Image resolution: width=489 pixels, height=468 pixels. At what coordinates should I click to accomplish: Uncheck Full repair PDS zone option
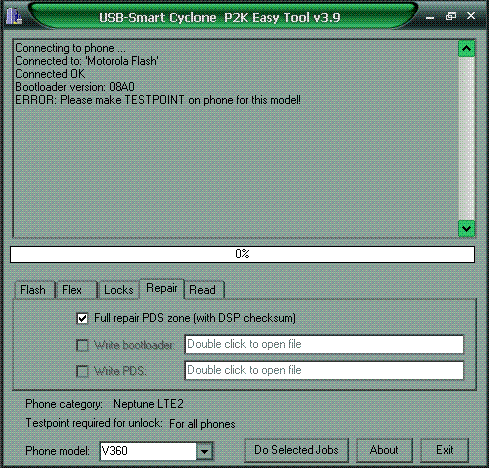pos(82,318)
